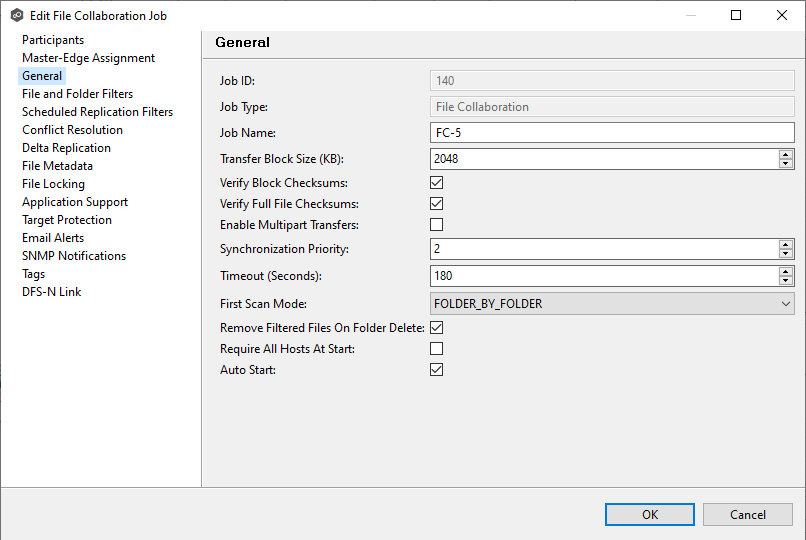Click the app icon in the title bar

pos(16,15)
